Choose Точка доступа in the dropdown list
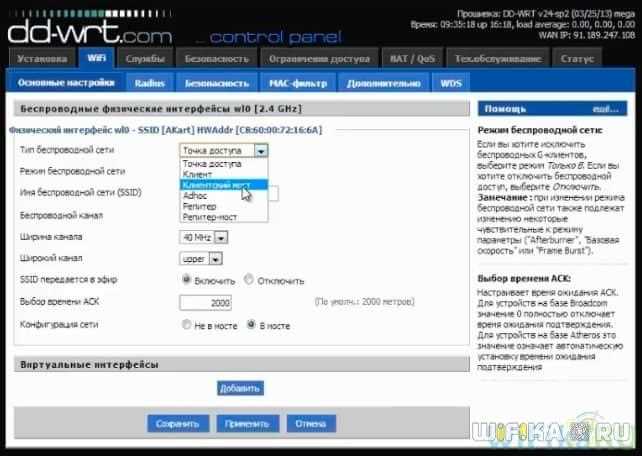 click(x=224, y=163)
